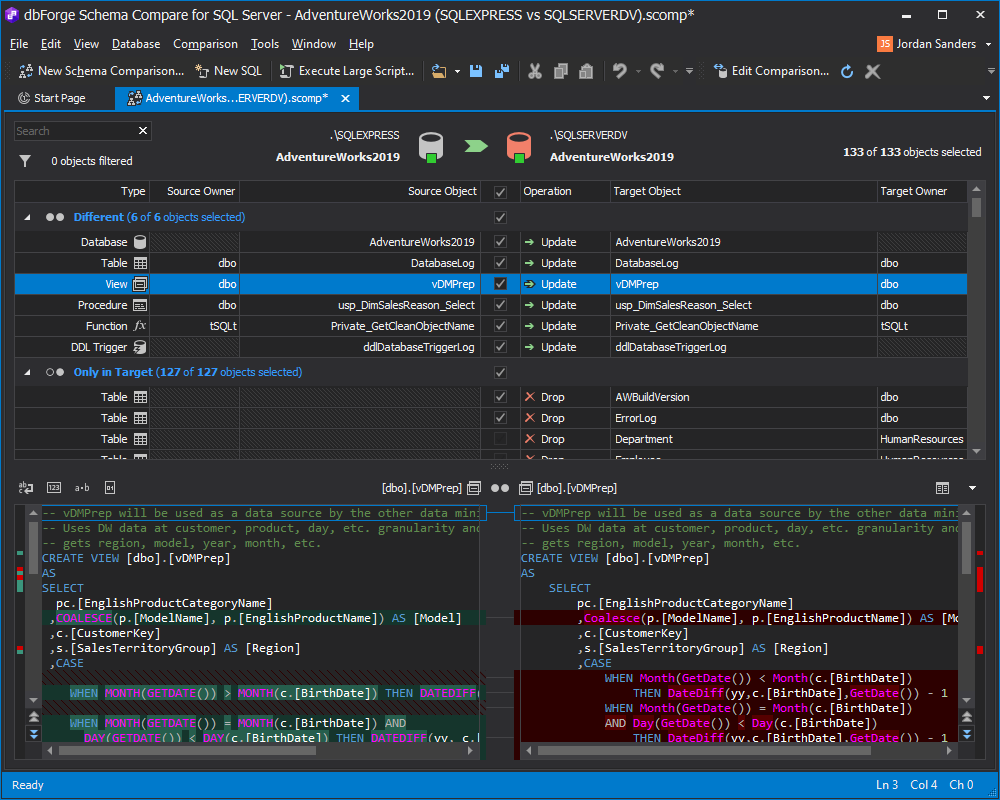Switch to the Start Page tab
Viewport: 1000px width, 800px height.
[52, 98]
